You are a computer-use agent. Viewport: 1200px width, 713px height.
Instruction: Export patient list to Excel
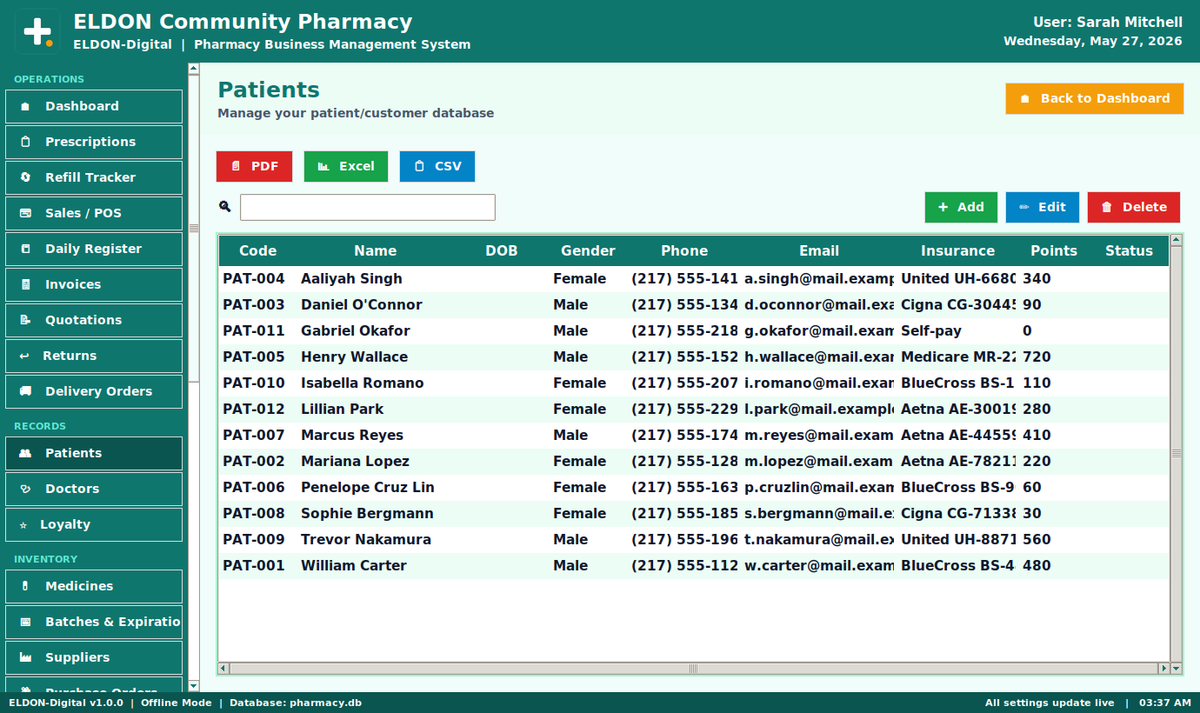(346, 166)
